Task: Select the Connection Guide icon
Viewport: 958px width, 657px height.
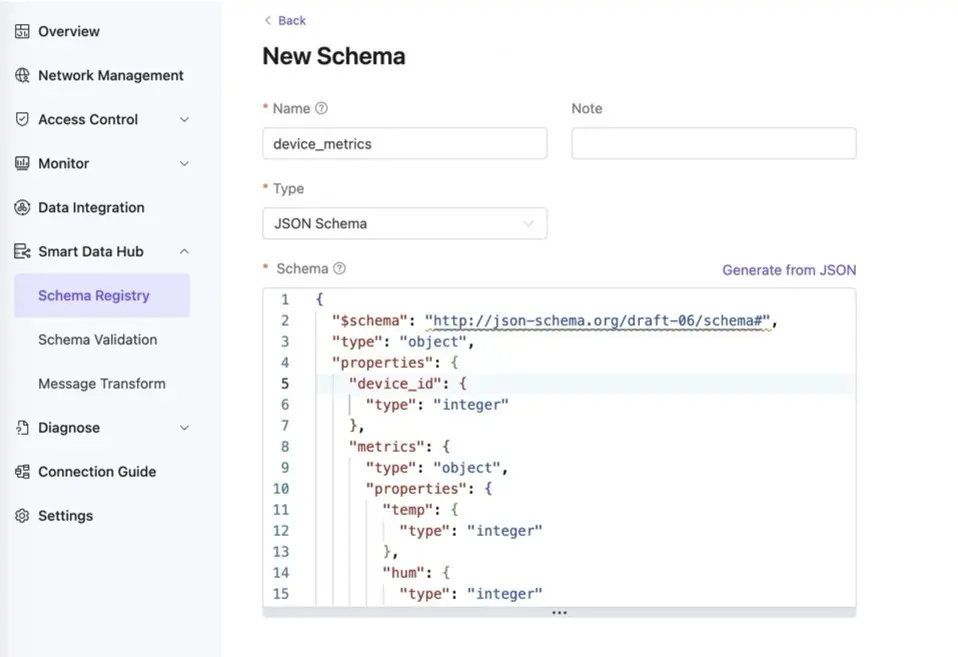Action: pos(21,471)
